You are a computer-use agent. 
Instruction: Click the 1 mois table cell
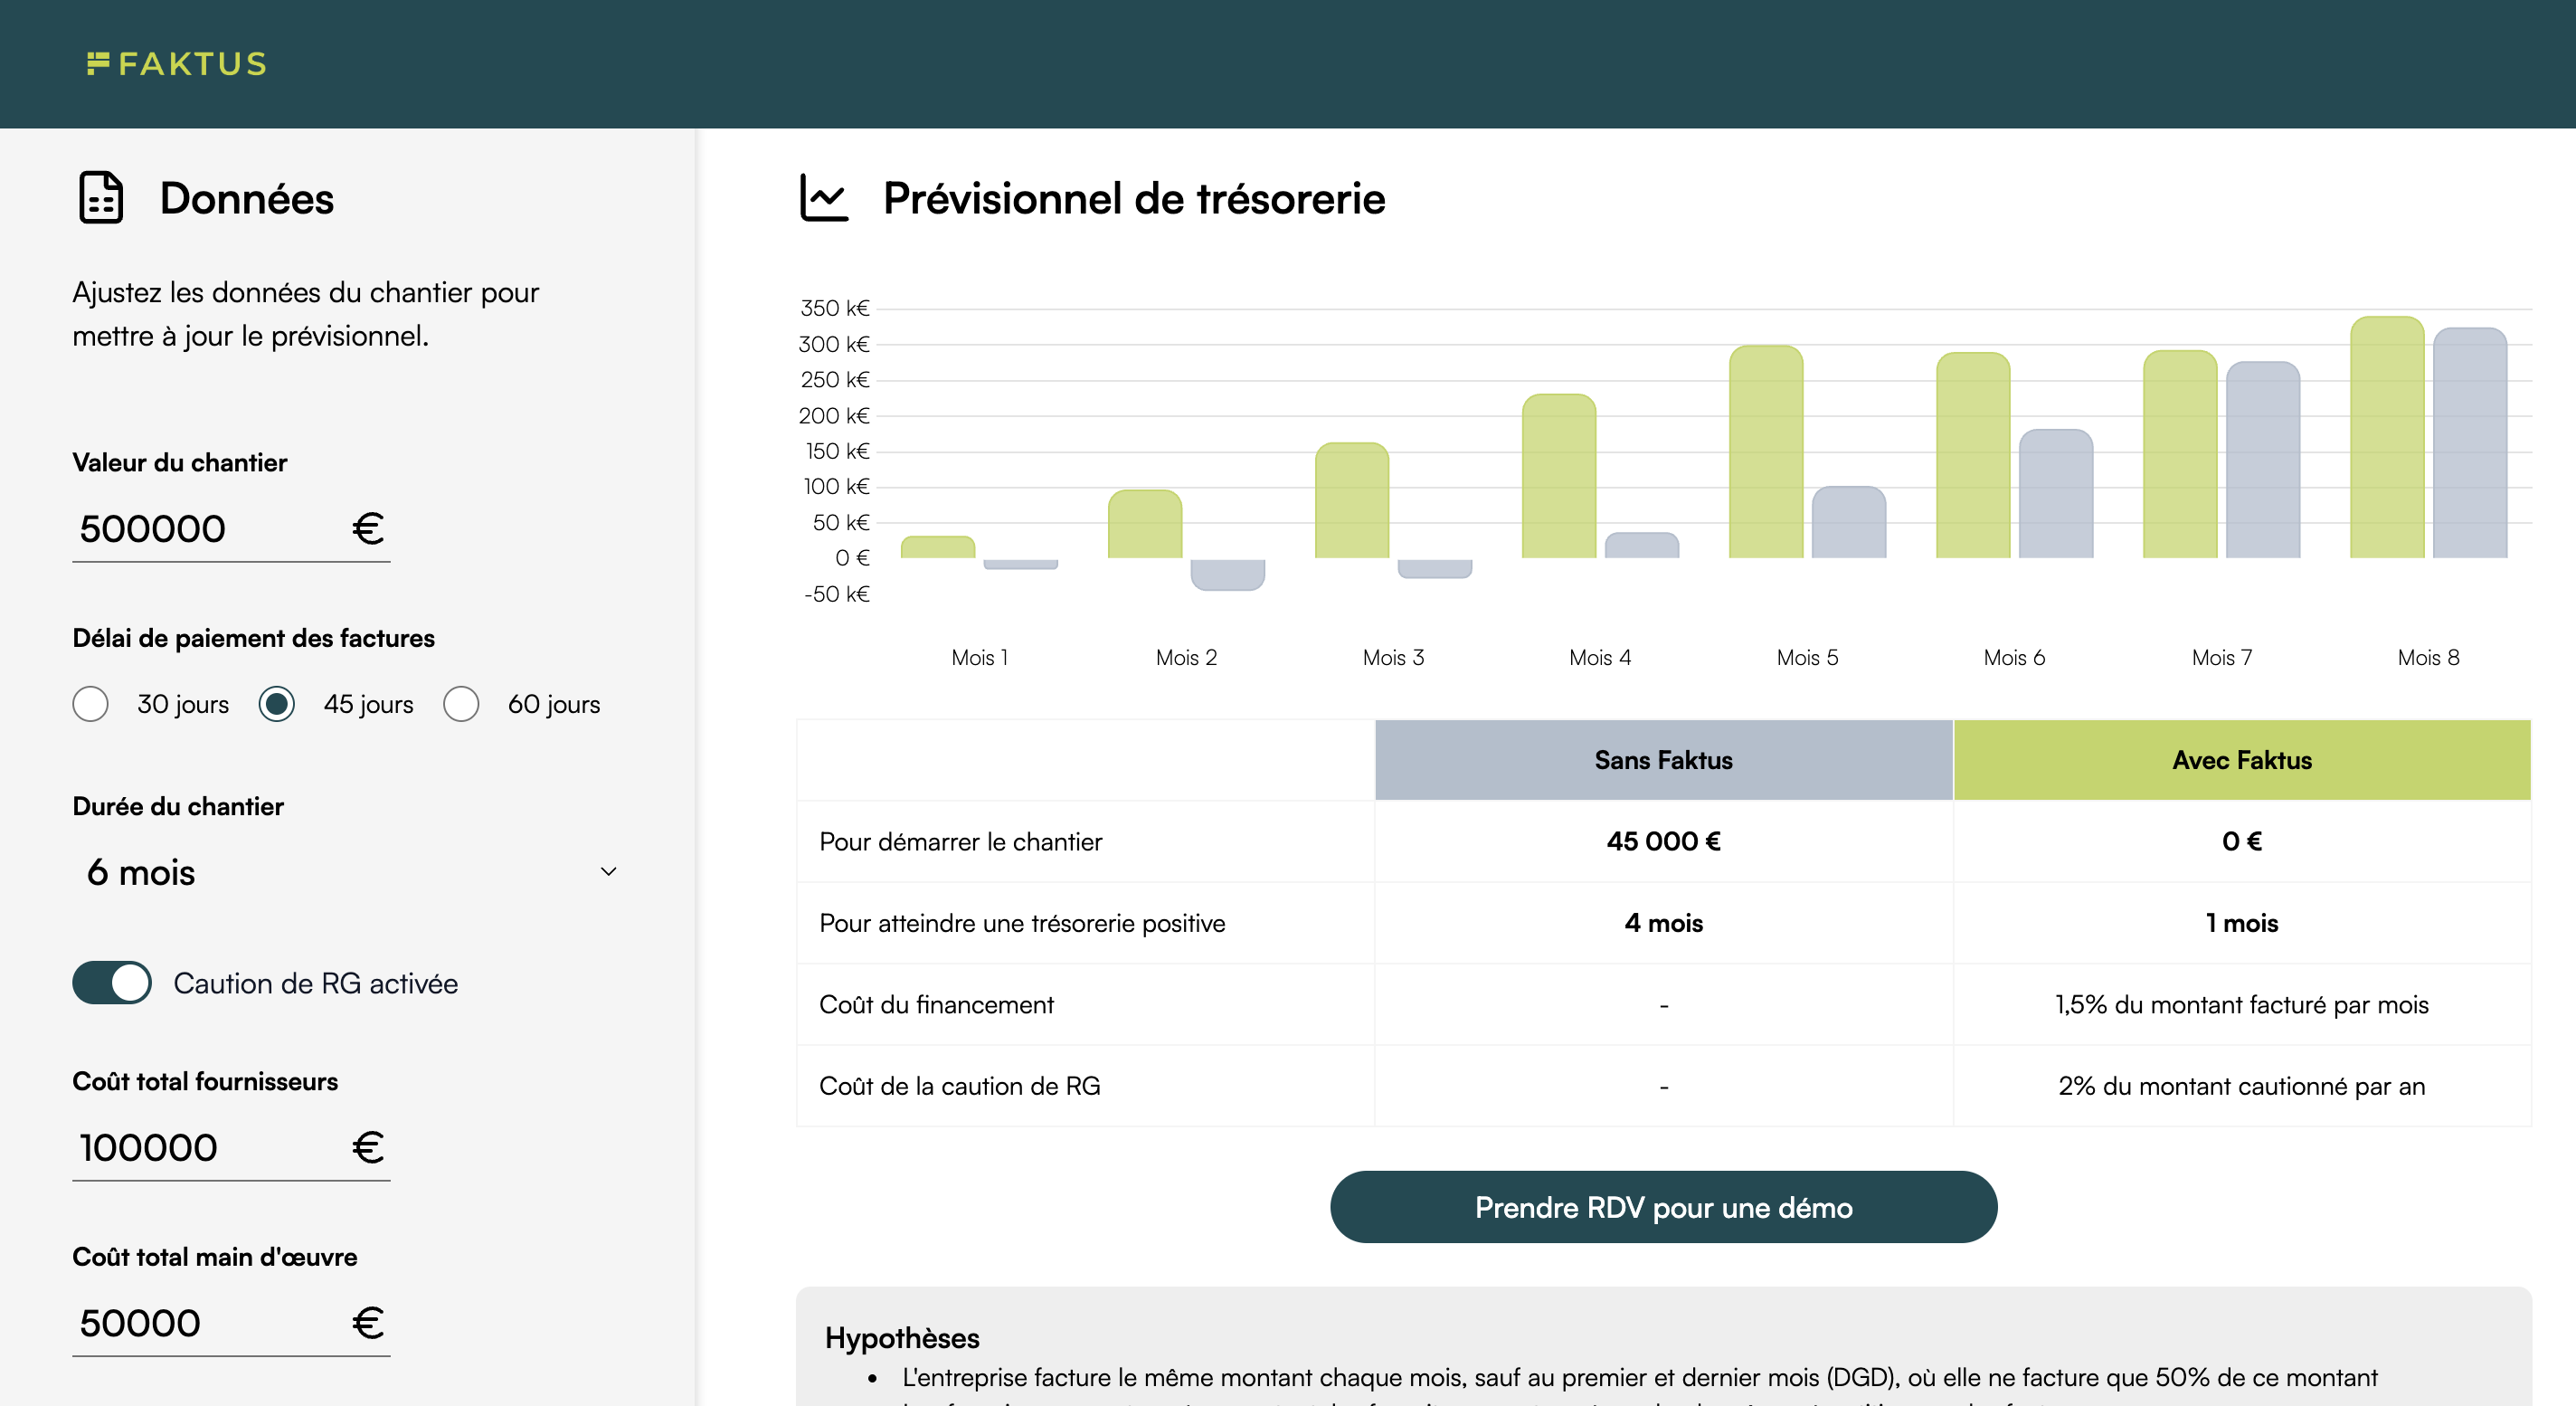(2242, 923)
